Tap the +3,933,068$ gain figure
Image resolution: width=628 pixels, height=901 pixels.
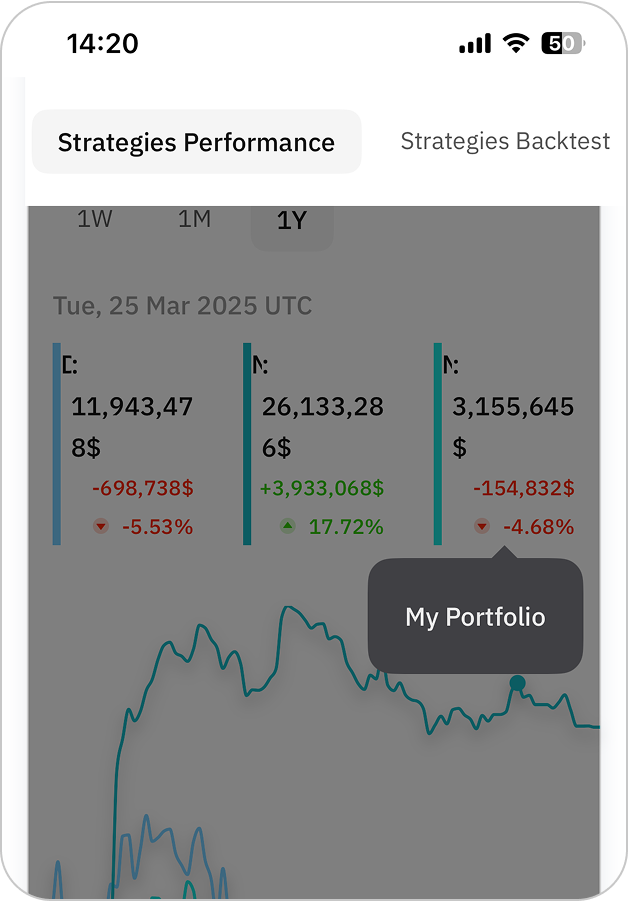click(x=321, y=489)
